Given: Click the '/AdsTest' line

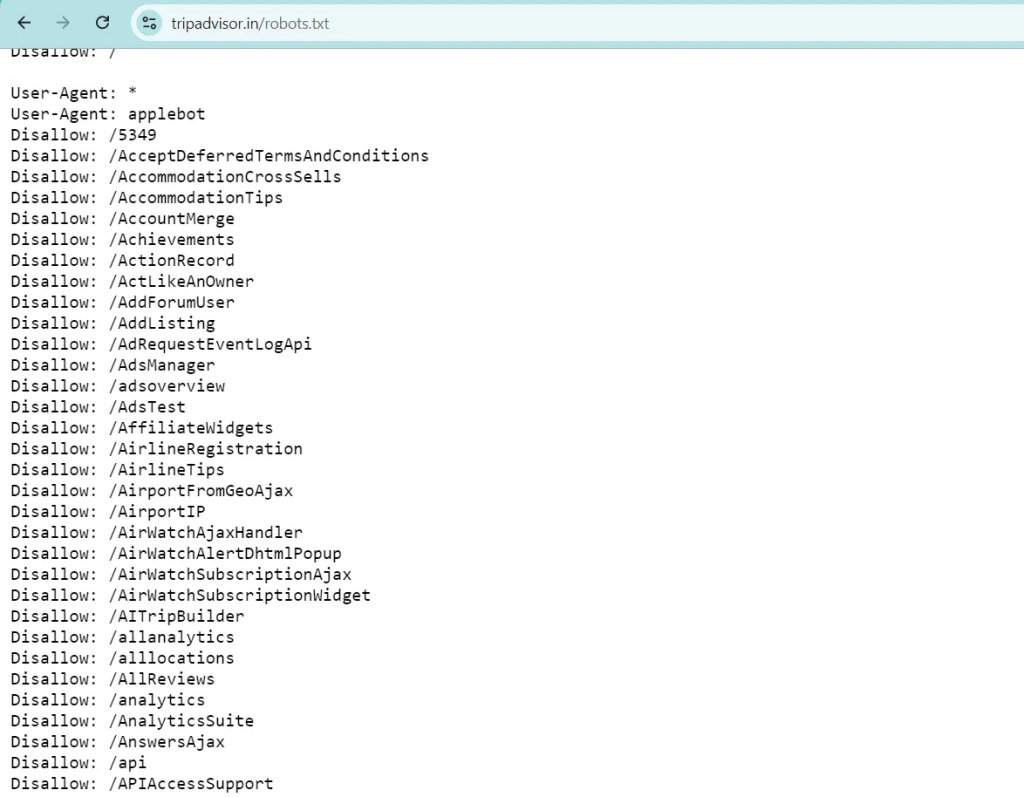Looking at the screenshot, I should pos(98,406).
